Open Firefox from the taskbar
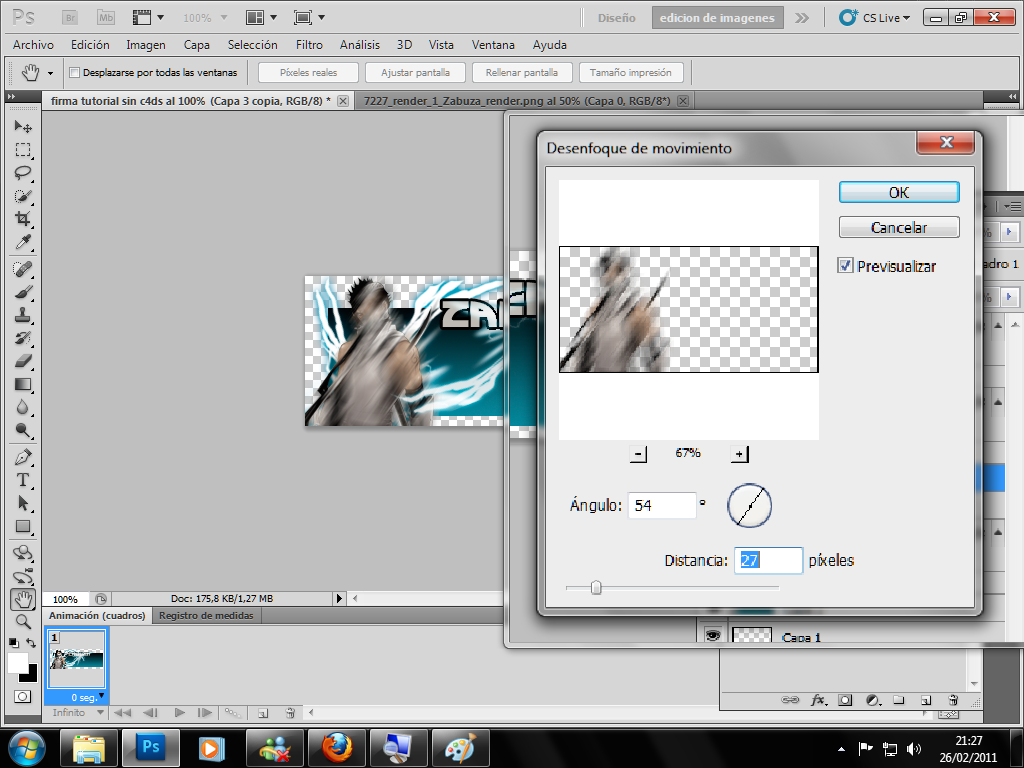 337,748
